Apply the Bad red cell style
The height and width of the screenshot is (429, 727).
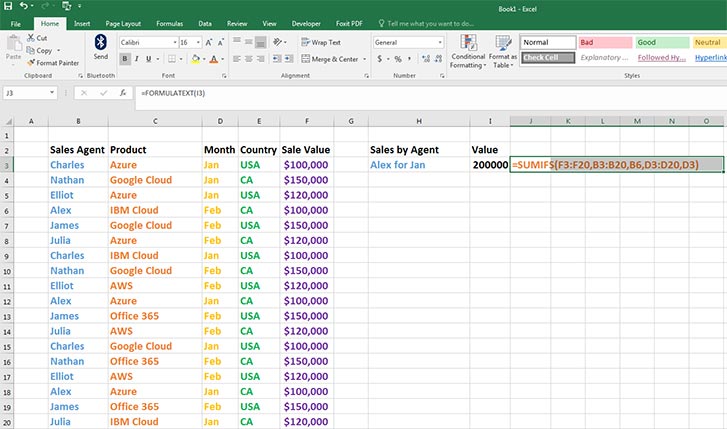(605, 42)
